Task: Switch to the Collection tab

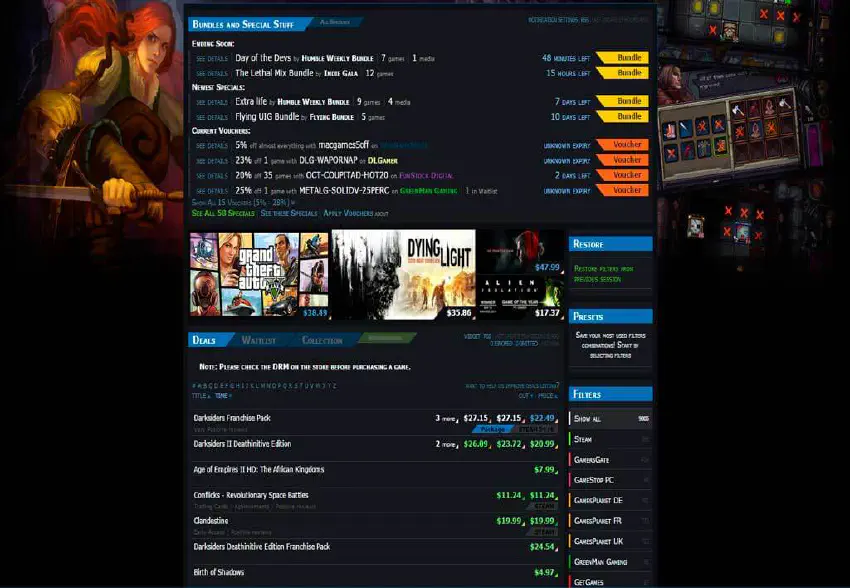Action: tap(322, 340)
